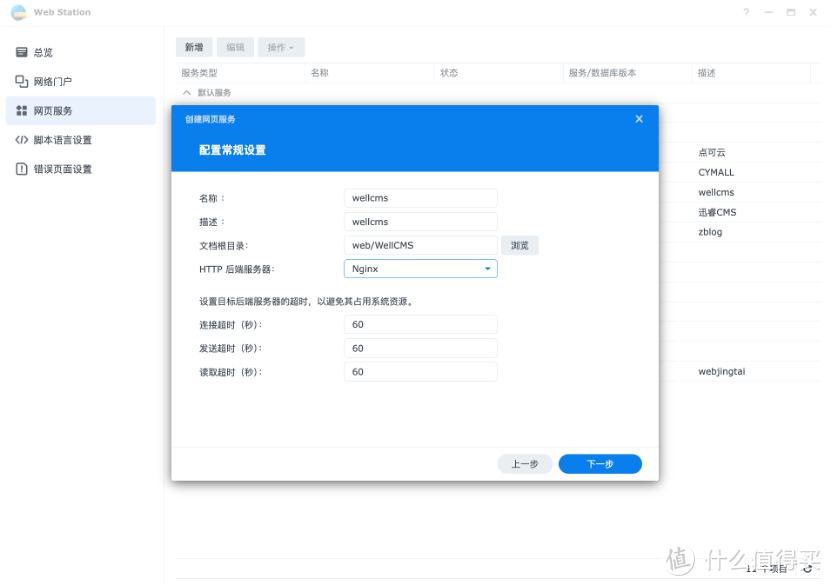
Task: Click the 状态 column header
Action: coord(499,73)
